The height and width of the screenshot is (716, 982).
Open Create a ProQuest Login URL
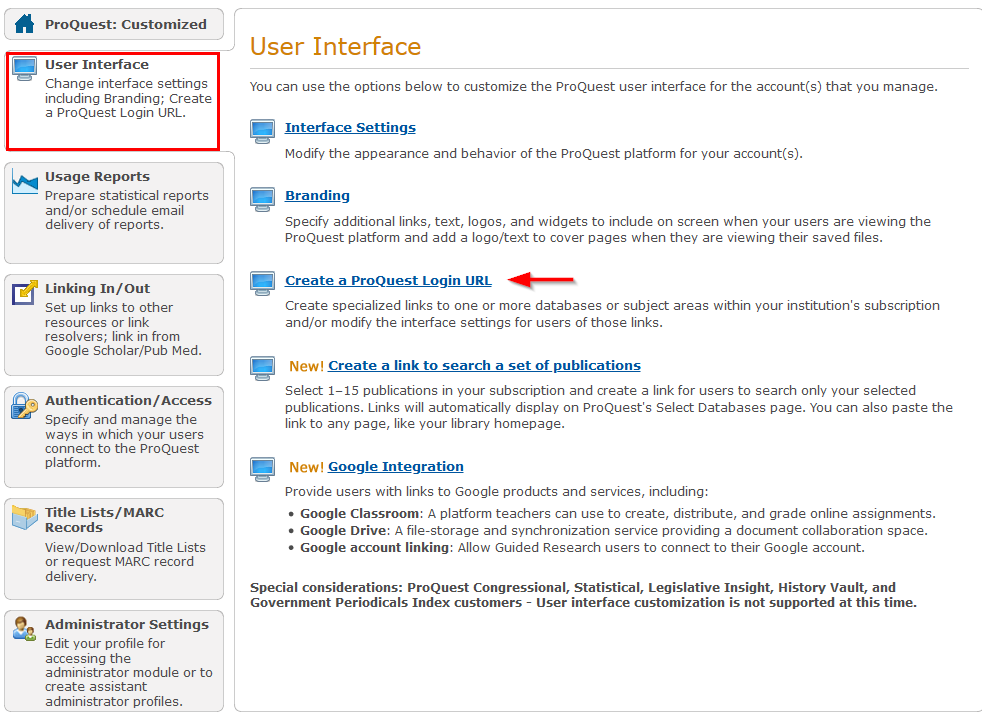tap(388, 280)
